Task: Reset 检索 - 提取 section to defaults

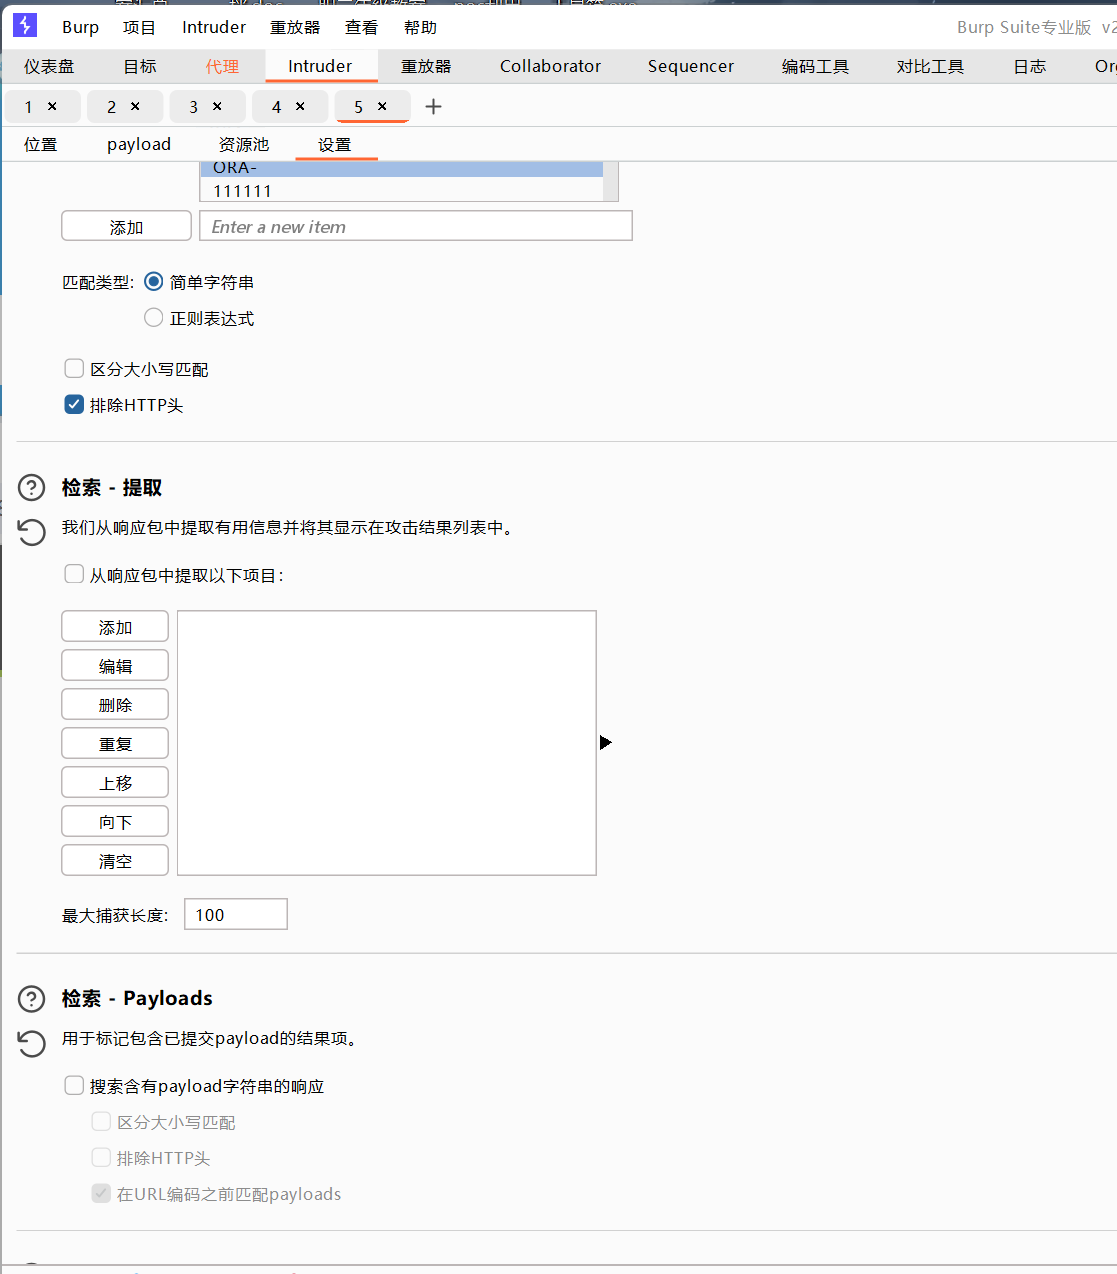Action: [32, 531]
